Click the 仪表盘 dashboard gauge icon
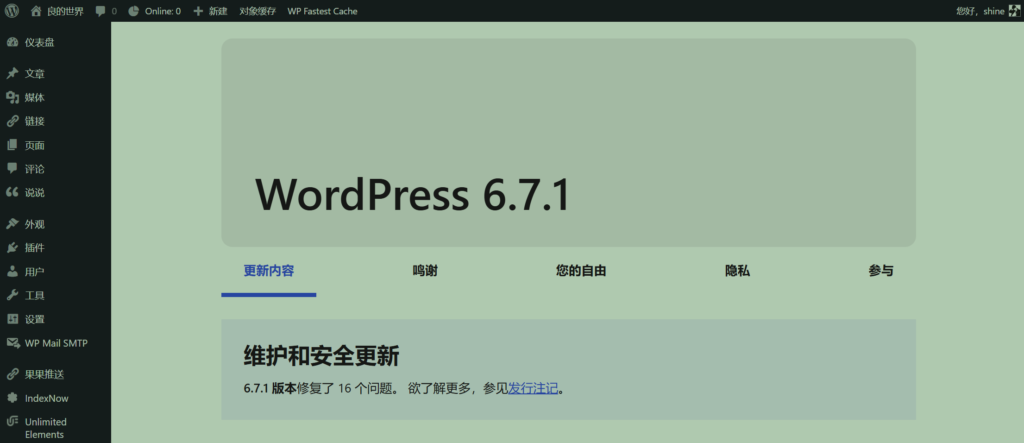 (12, 44)
